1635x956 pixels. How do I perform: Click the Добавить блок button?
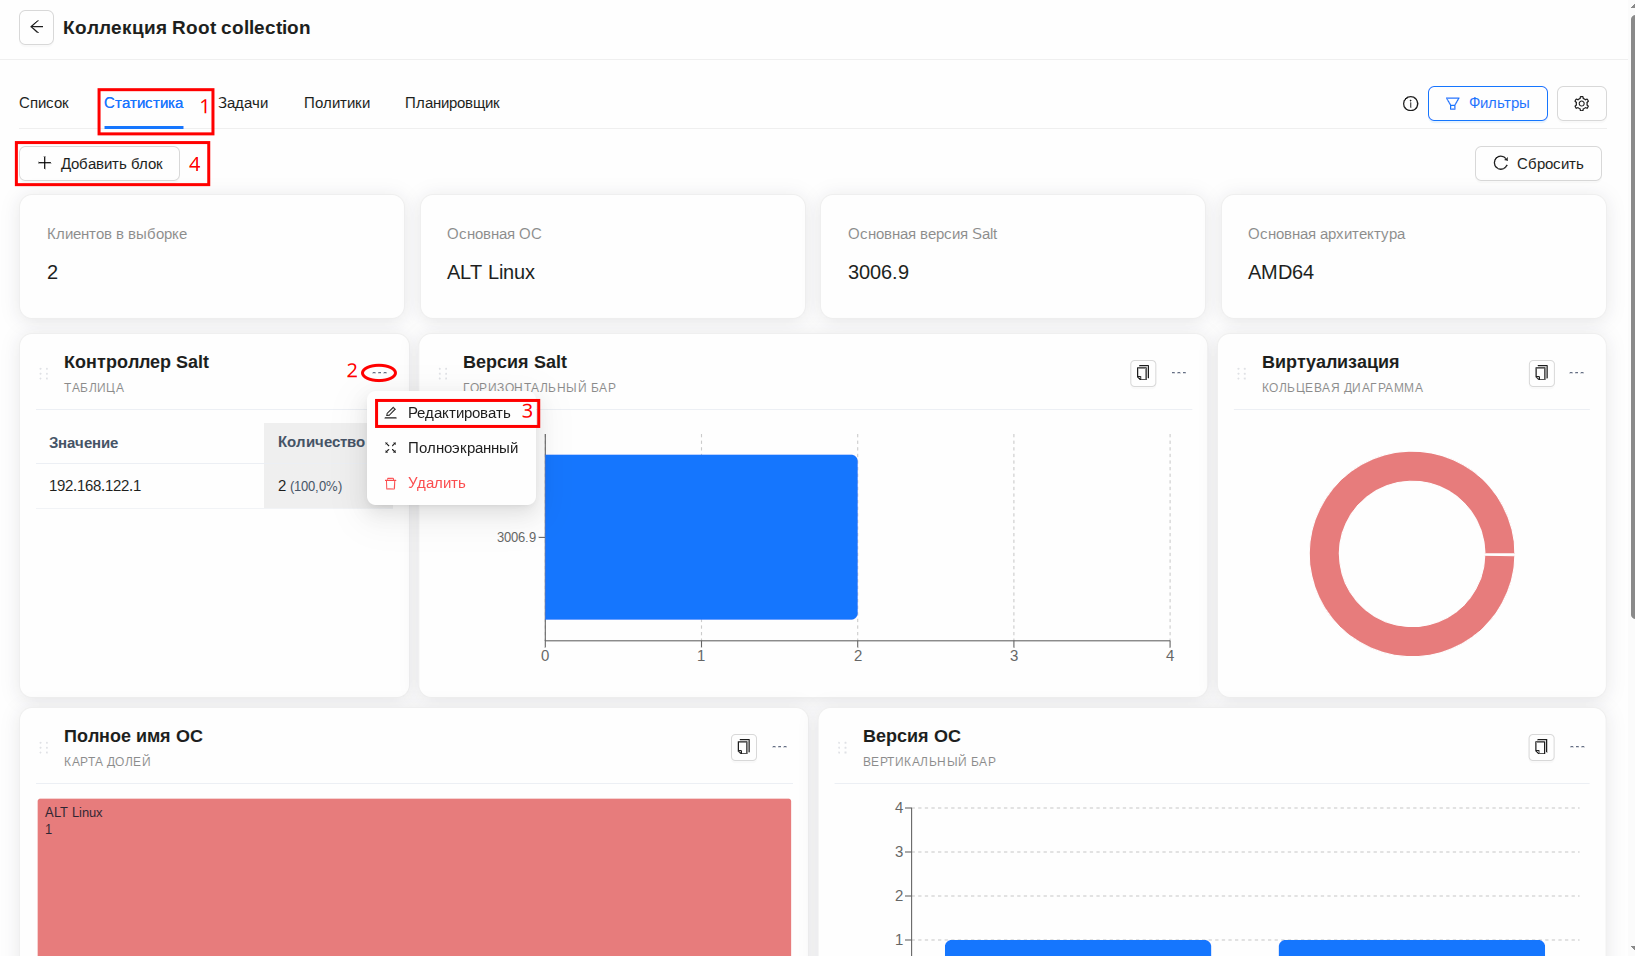tap(100, 163)
